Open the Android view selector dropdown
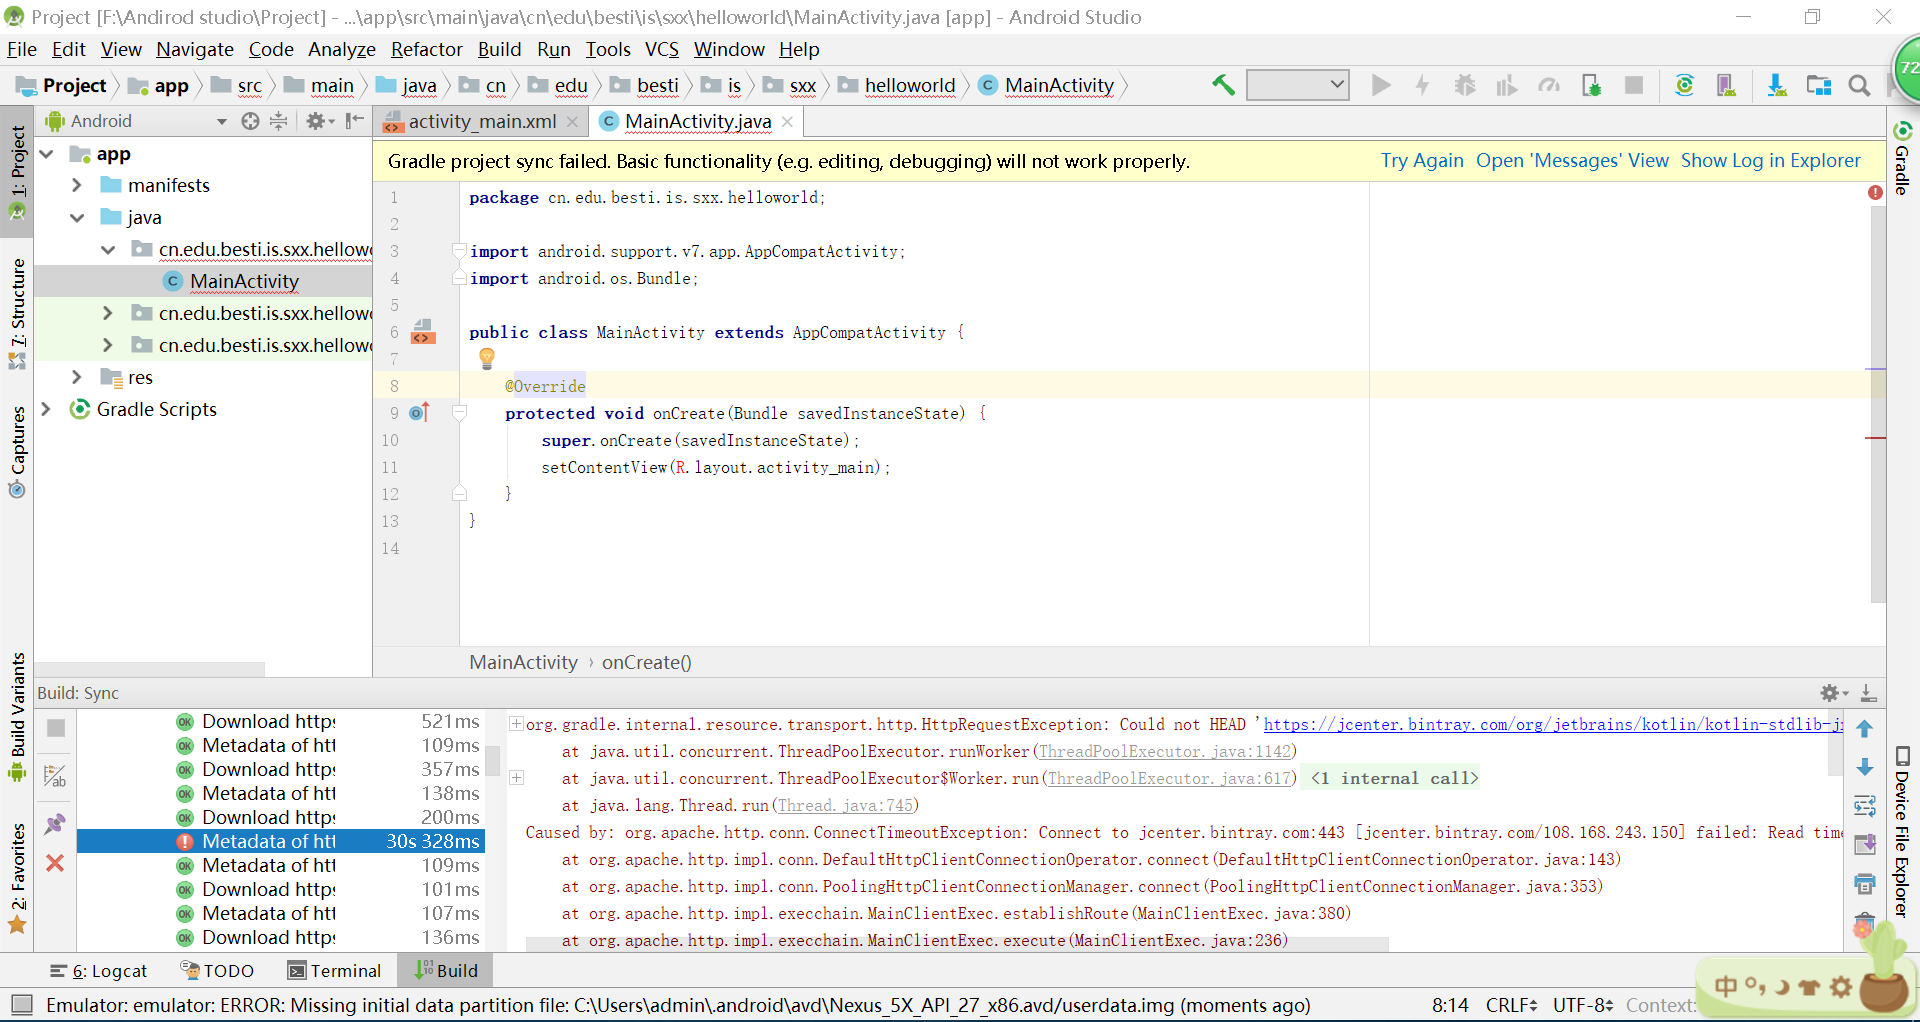Screen dimensions: 1920x1022 (x=222, y=122)
